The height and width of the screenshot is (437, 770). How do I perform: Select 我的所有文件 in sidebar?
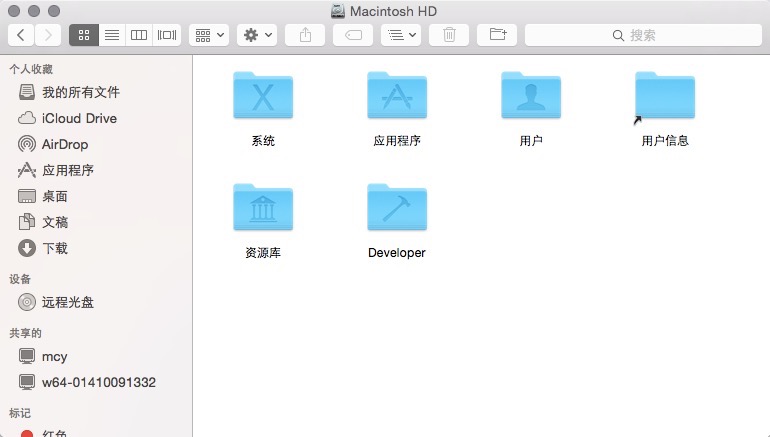[96, 92]
